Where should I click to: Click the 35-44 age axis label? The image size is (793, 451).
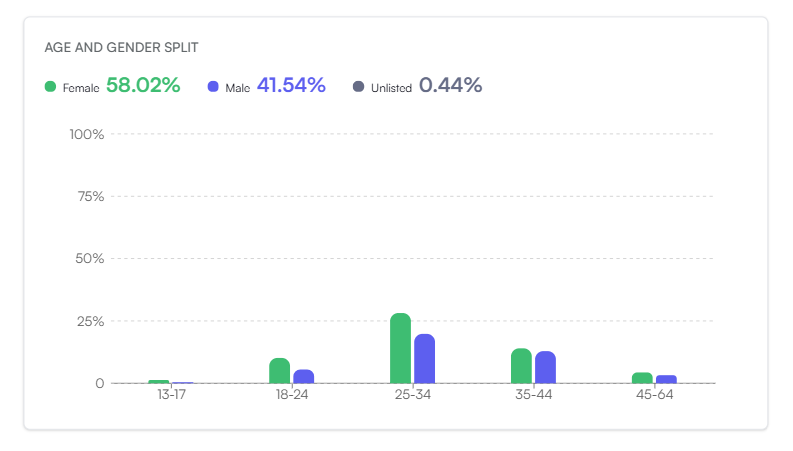pyautogui.click(x=534, y=395)
